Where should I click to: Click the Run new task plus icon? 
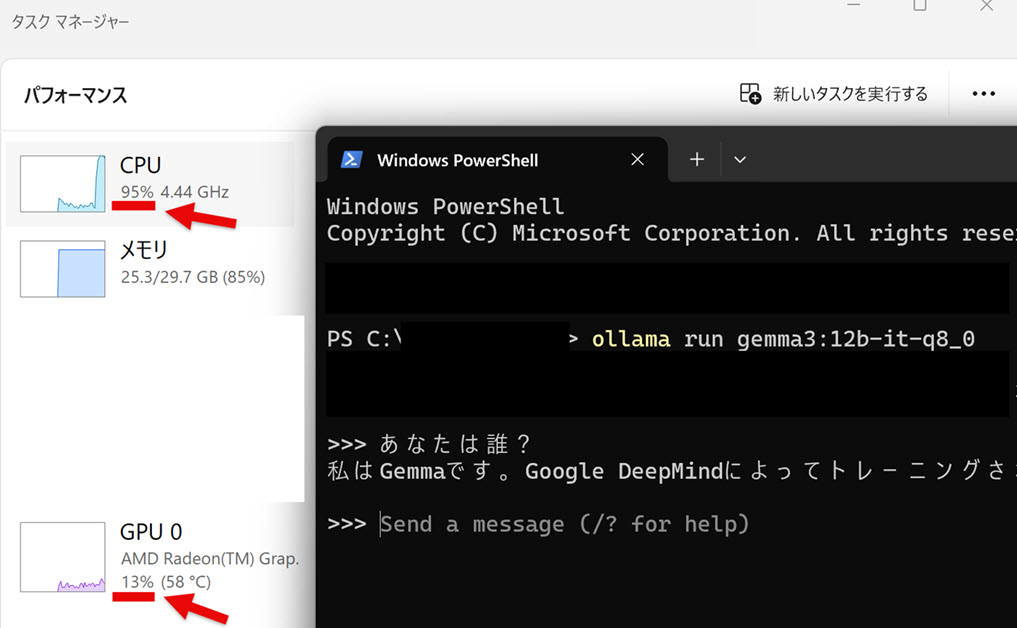pos(749,93)
